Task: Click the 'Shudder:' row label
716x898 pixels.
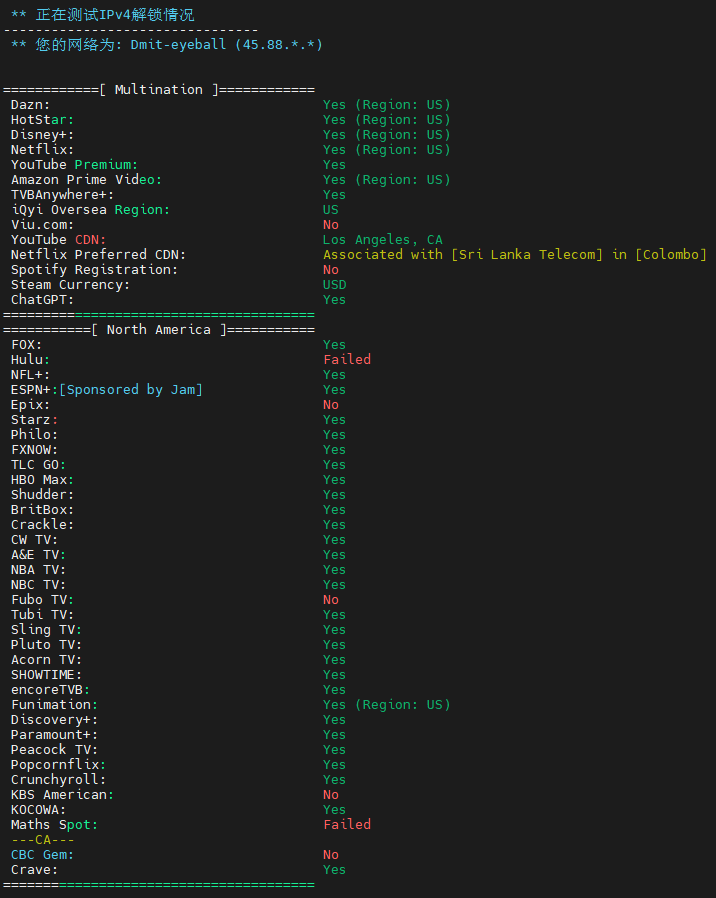Action: [x=42, y=495]
